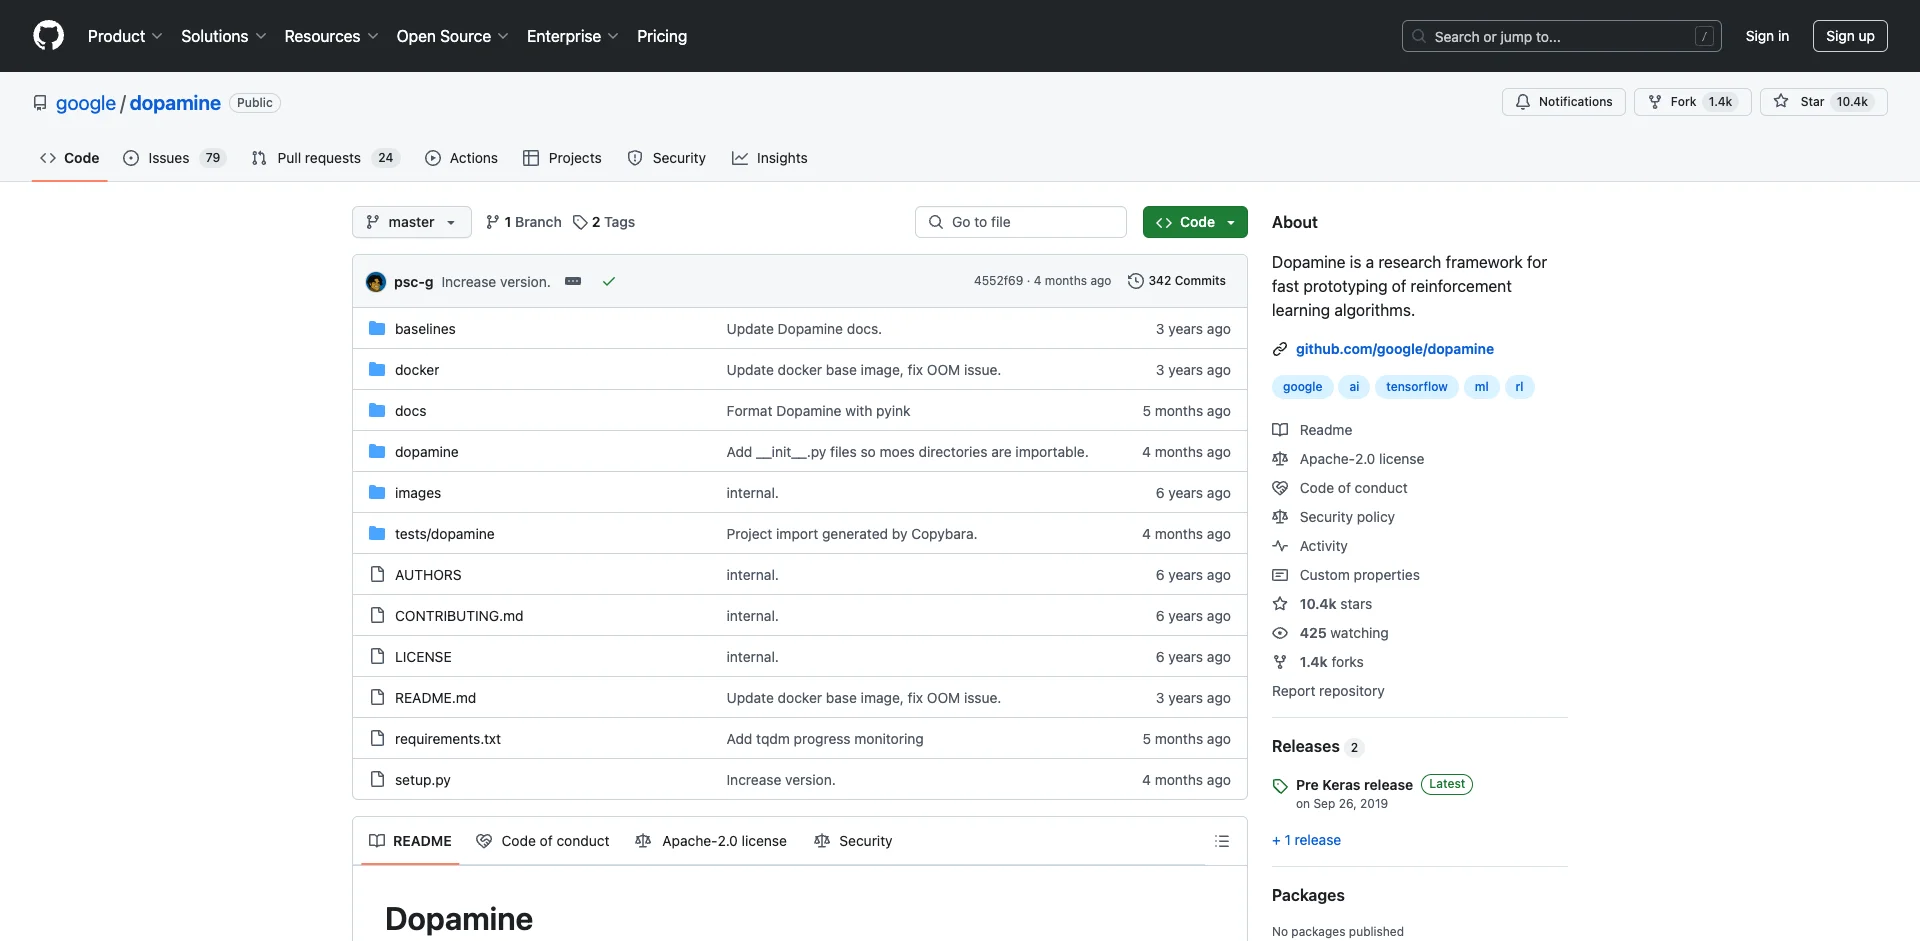Open the Pull requests tab
1920x941 pixels.
pyautogui.click(x=325, y=158)
